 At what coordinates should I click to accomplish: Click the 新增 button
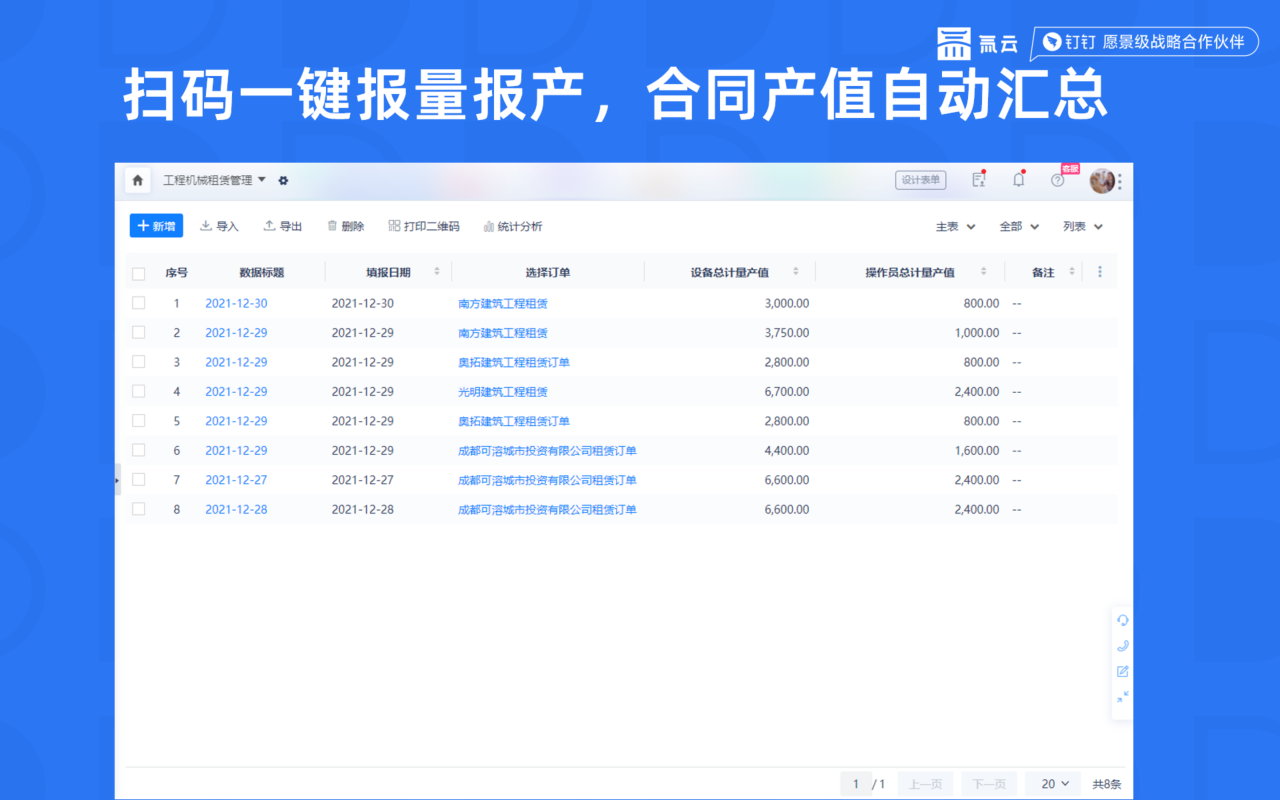pyautogui.click(x=156, y=226)
